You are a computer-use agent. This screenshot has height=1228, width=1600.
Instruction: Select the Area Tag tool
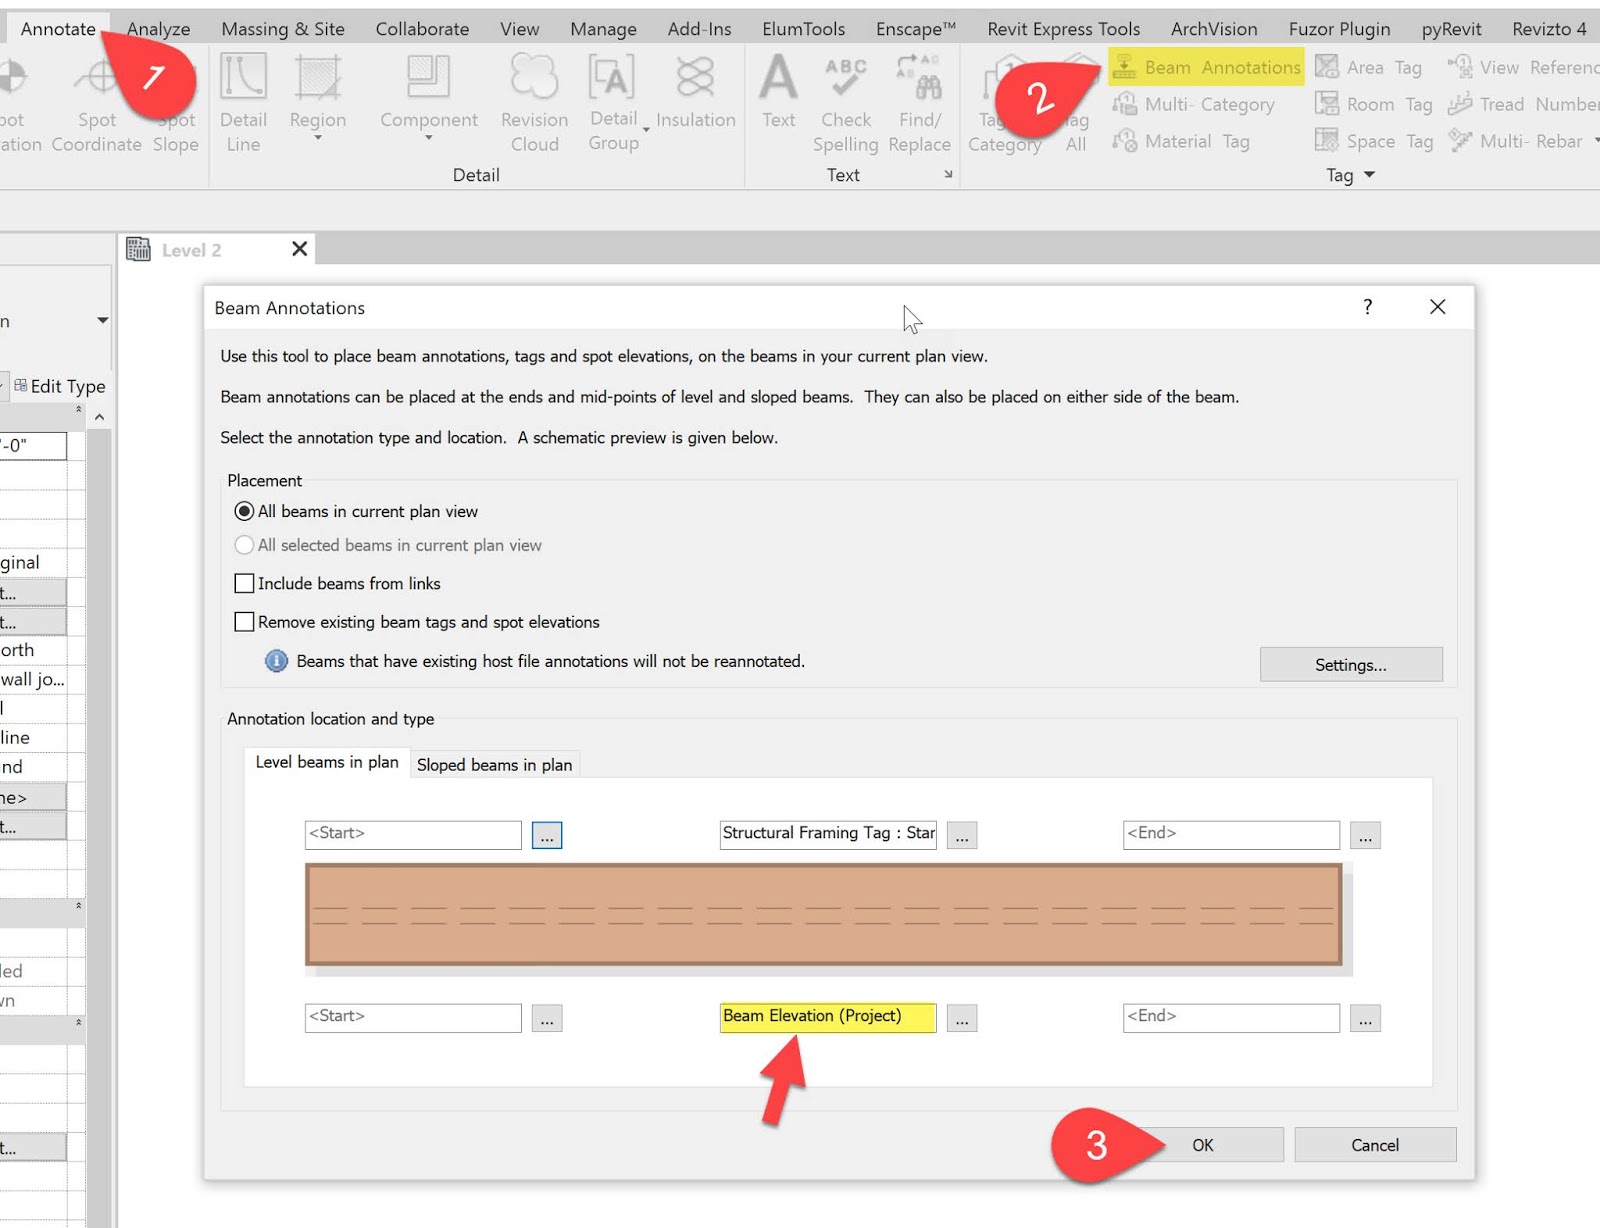[1370, 67]
